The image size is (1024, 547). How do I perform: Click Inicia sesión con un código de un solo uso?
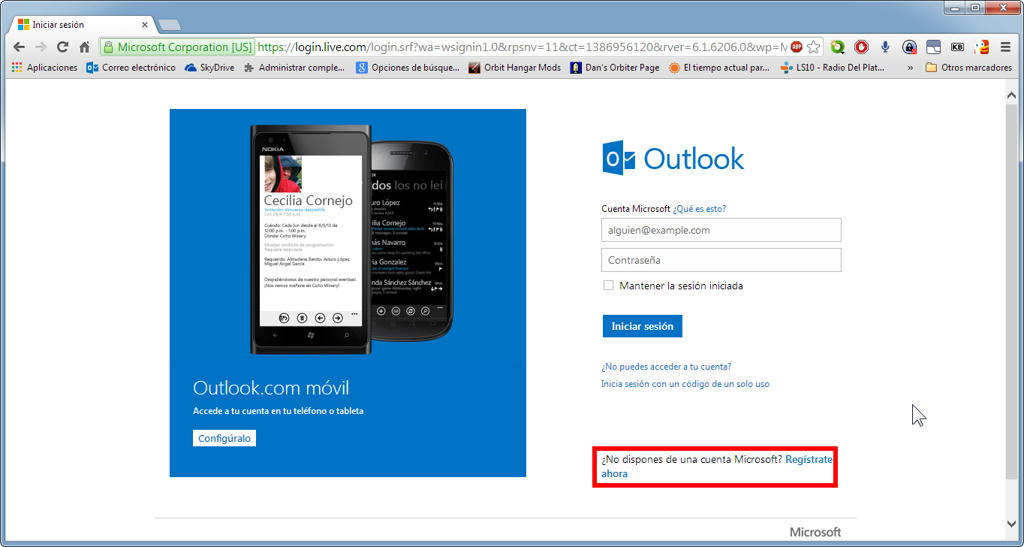pyautogui.click(x=685, y=384)
